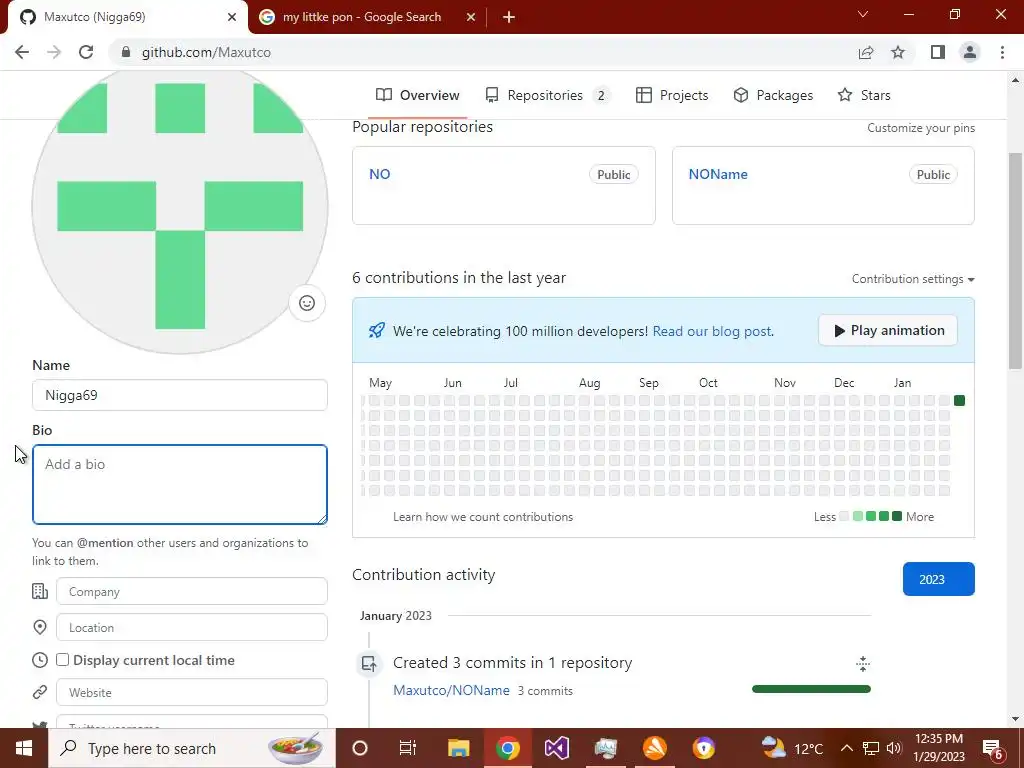Click the darkest legend swatch beside More
1024x768 pixels.
tap(897, 517)
